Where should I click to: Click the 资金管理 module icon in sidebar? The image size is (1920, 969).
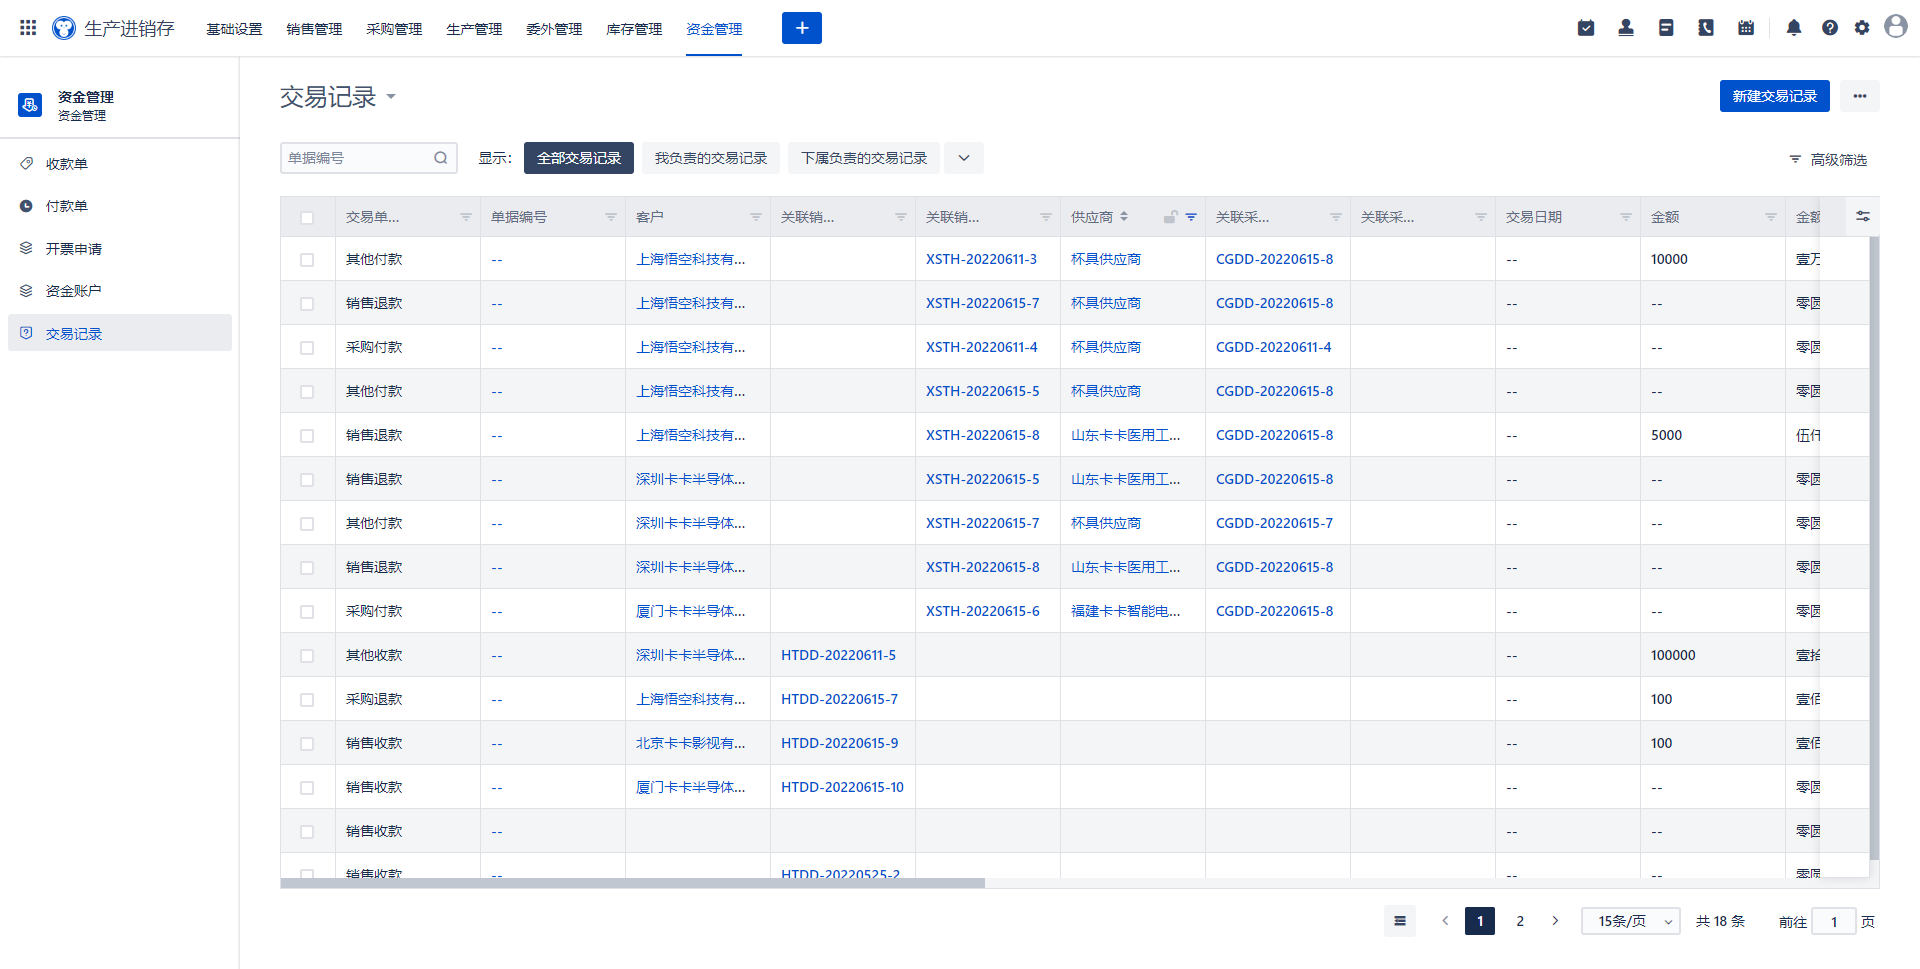tap(30, 104)
